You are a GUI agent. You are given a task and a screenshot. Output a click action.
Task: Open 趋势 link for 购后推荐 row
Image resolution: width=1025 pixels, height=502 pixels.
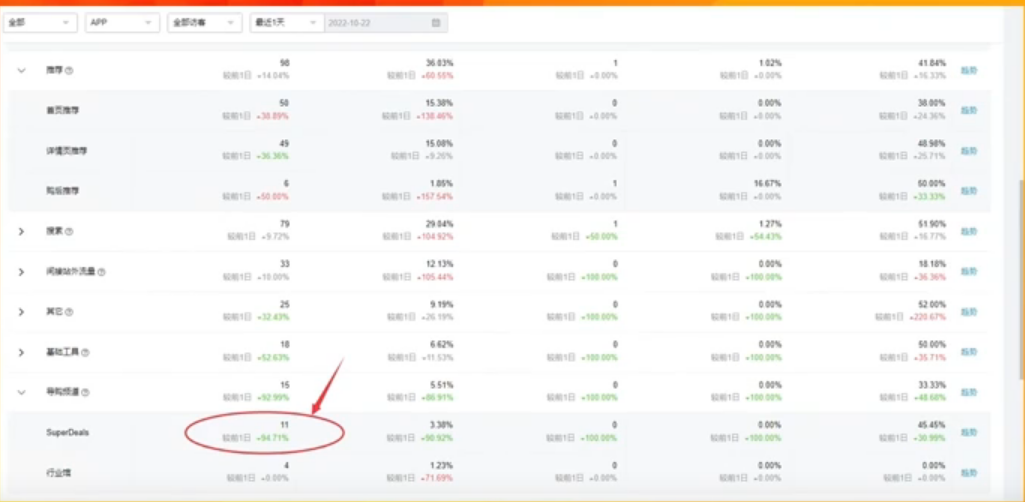[969, 191]
